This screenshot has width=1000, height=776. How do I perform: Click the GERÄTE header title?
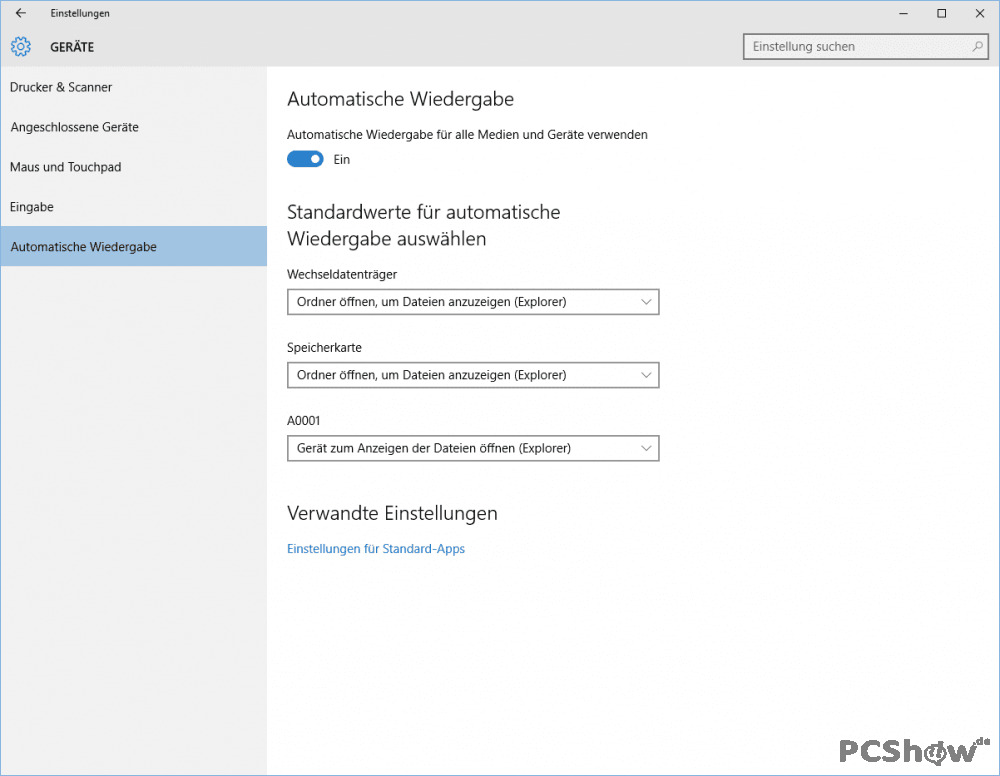[x=72, y=47]
